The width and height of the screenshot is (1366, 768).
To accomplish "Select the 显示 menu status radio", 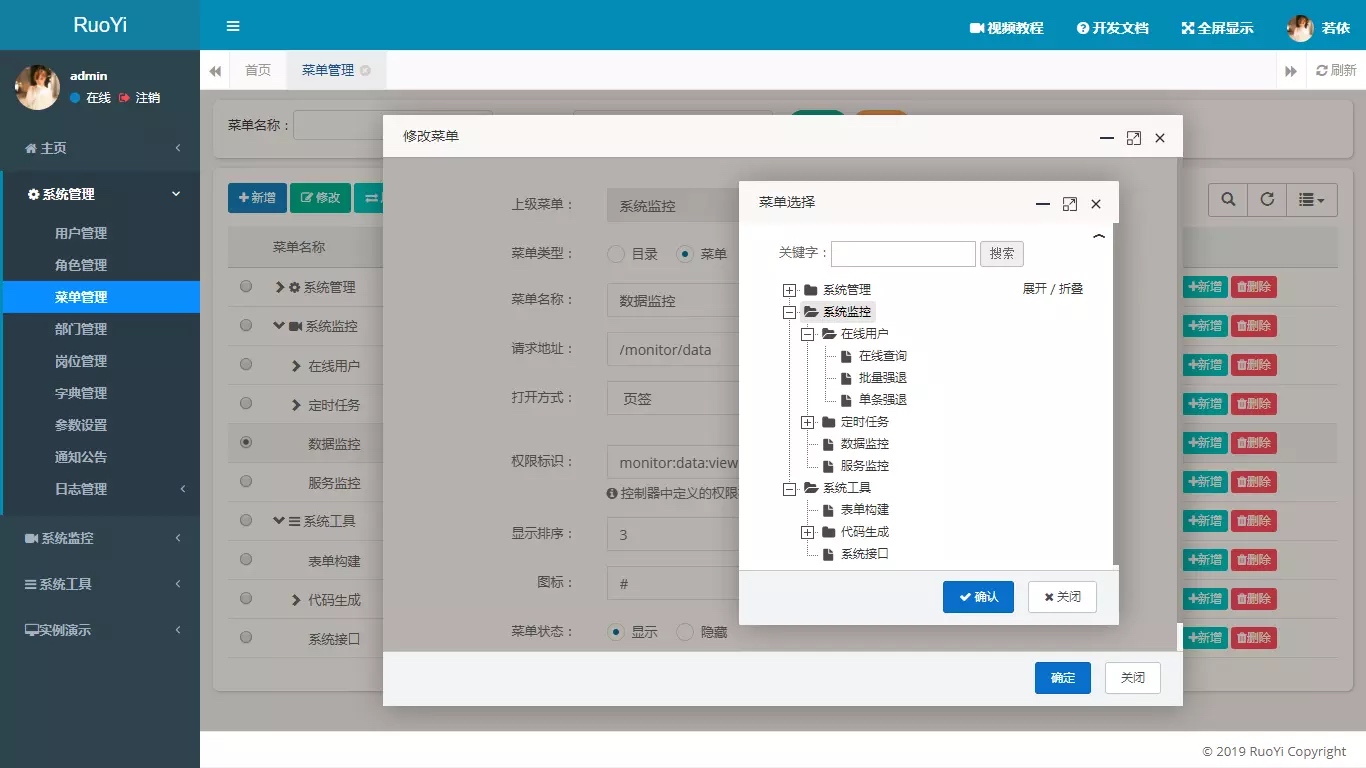I will click(x=616, y=632).
